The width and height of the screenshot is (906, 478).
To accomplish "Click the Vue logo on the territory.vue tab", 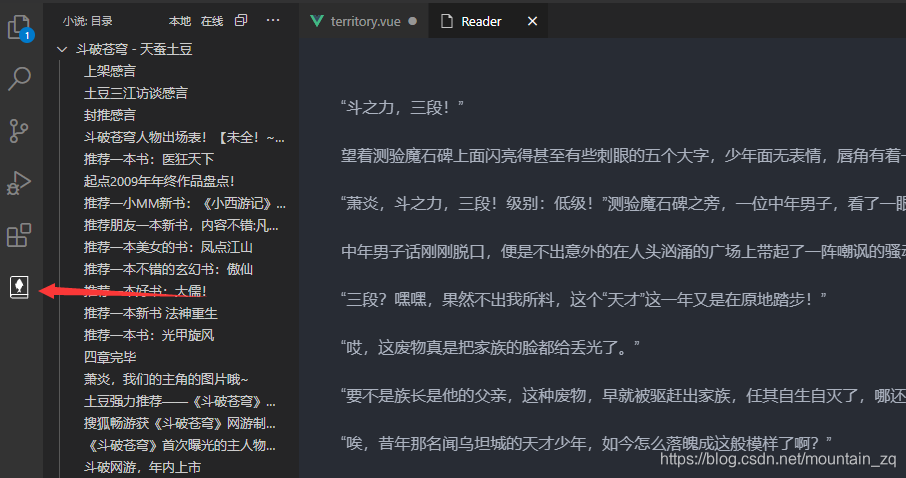I will pyautogui.click(x=317, y=21).
